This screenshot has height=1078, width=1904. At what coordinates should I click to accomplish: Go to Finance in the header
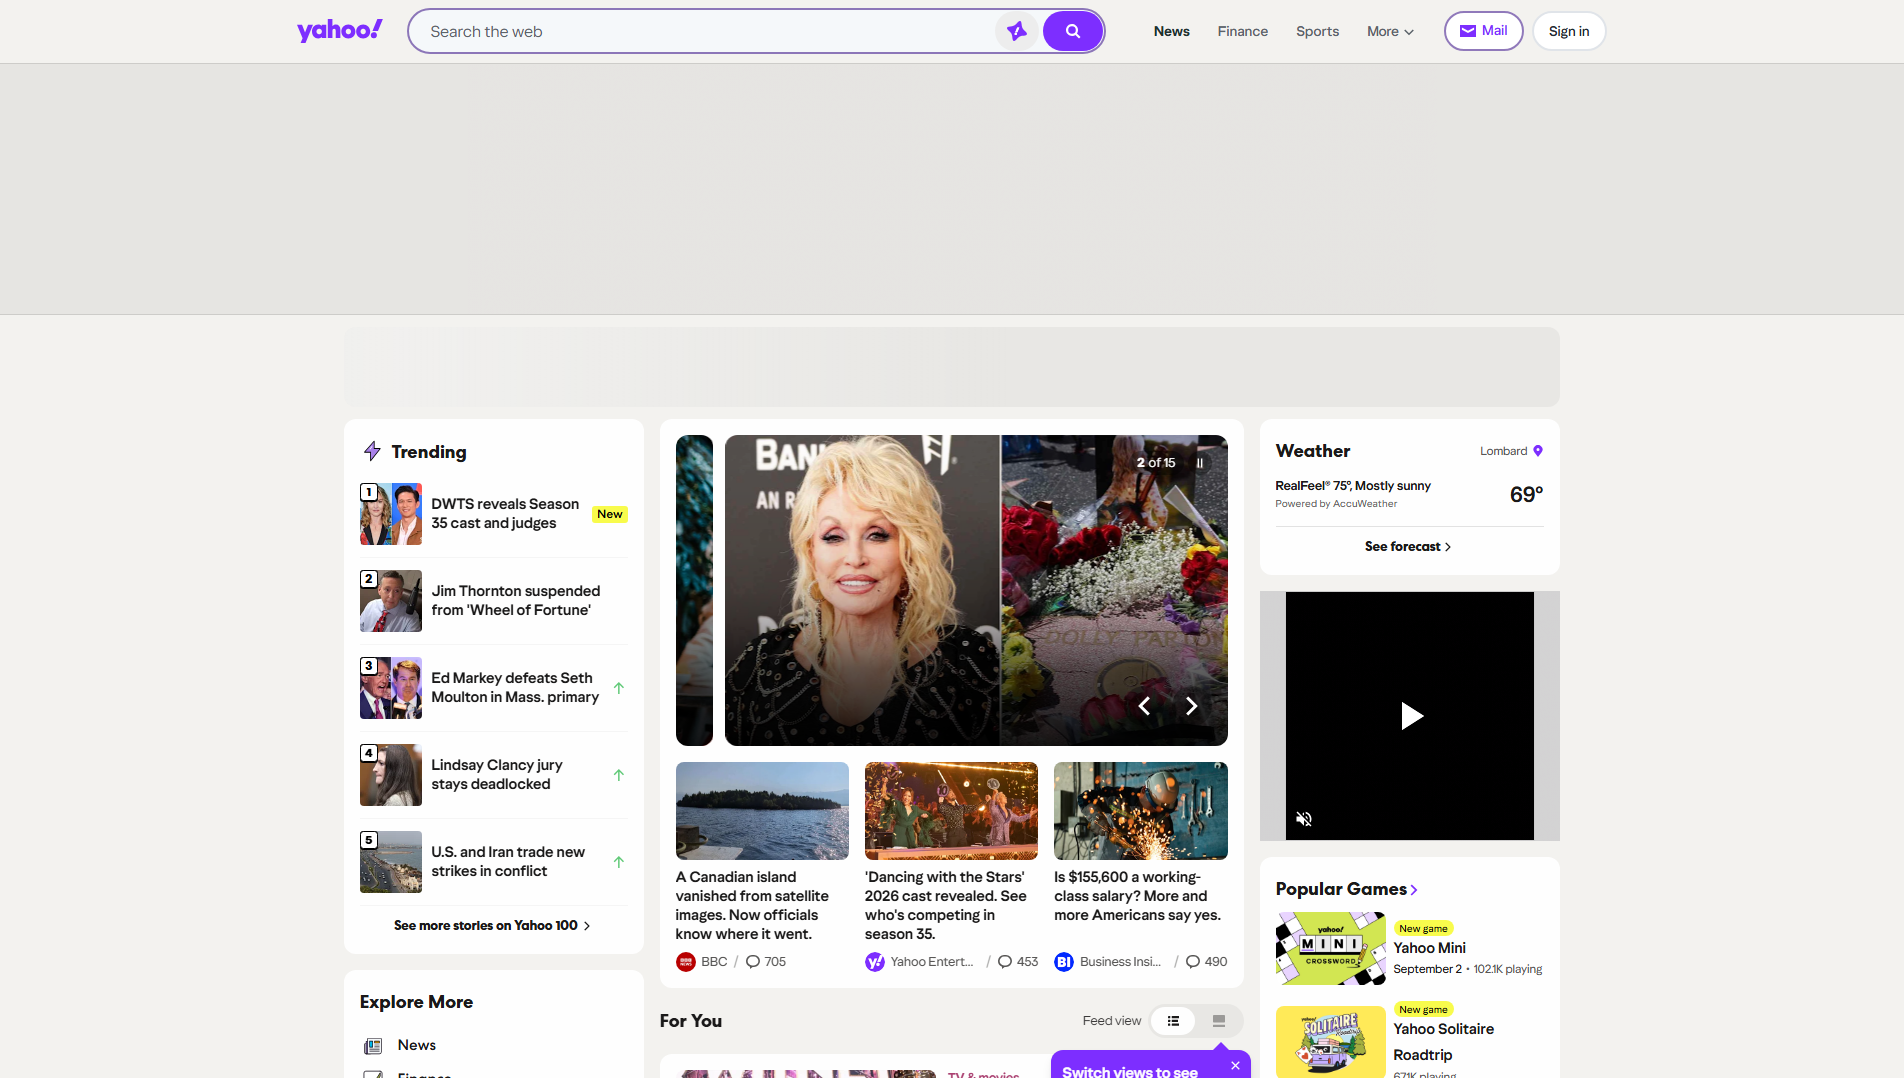point(1242,31)
